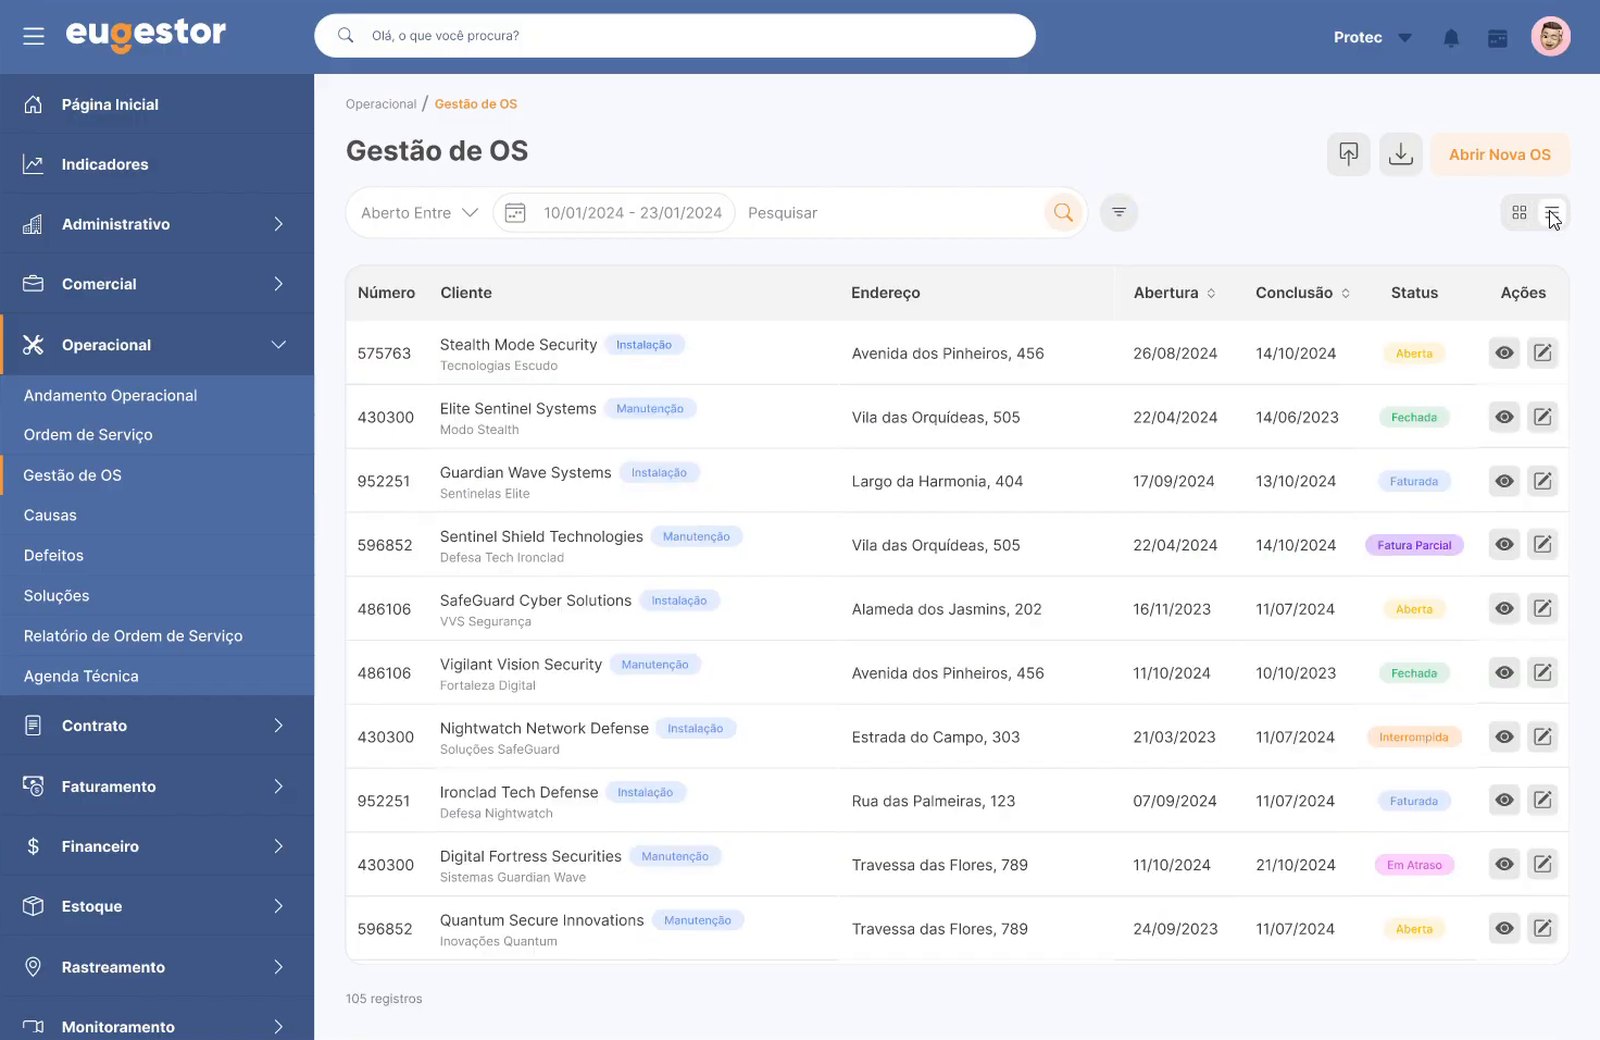
Task: Edit the SafeGuard Cyber Solutions order
Action: click(1543, 608)
